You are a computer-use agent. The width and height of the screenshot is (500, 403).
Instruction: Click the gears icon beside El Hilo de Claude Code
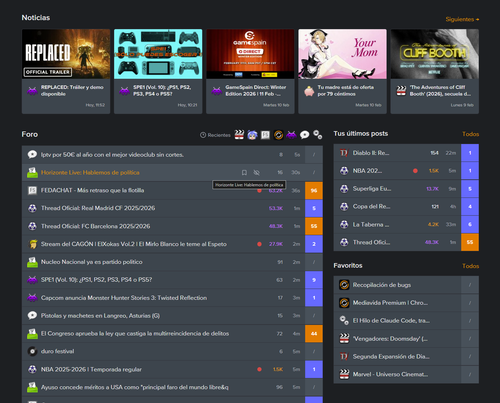(344, 320)
